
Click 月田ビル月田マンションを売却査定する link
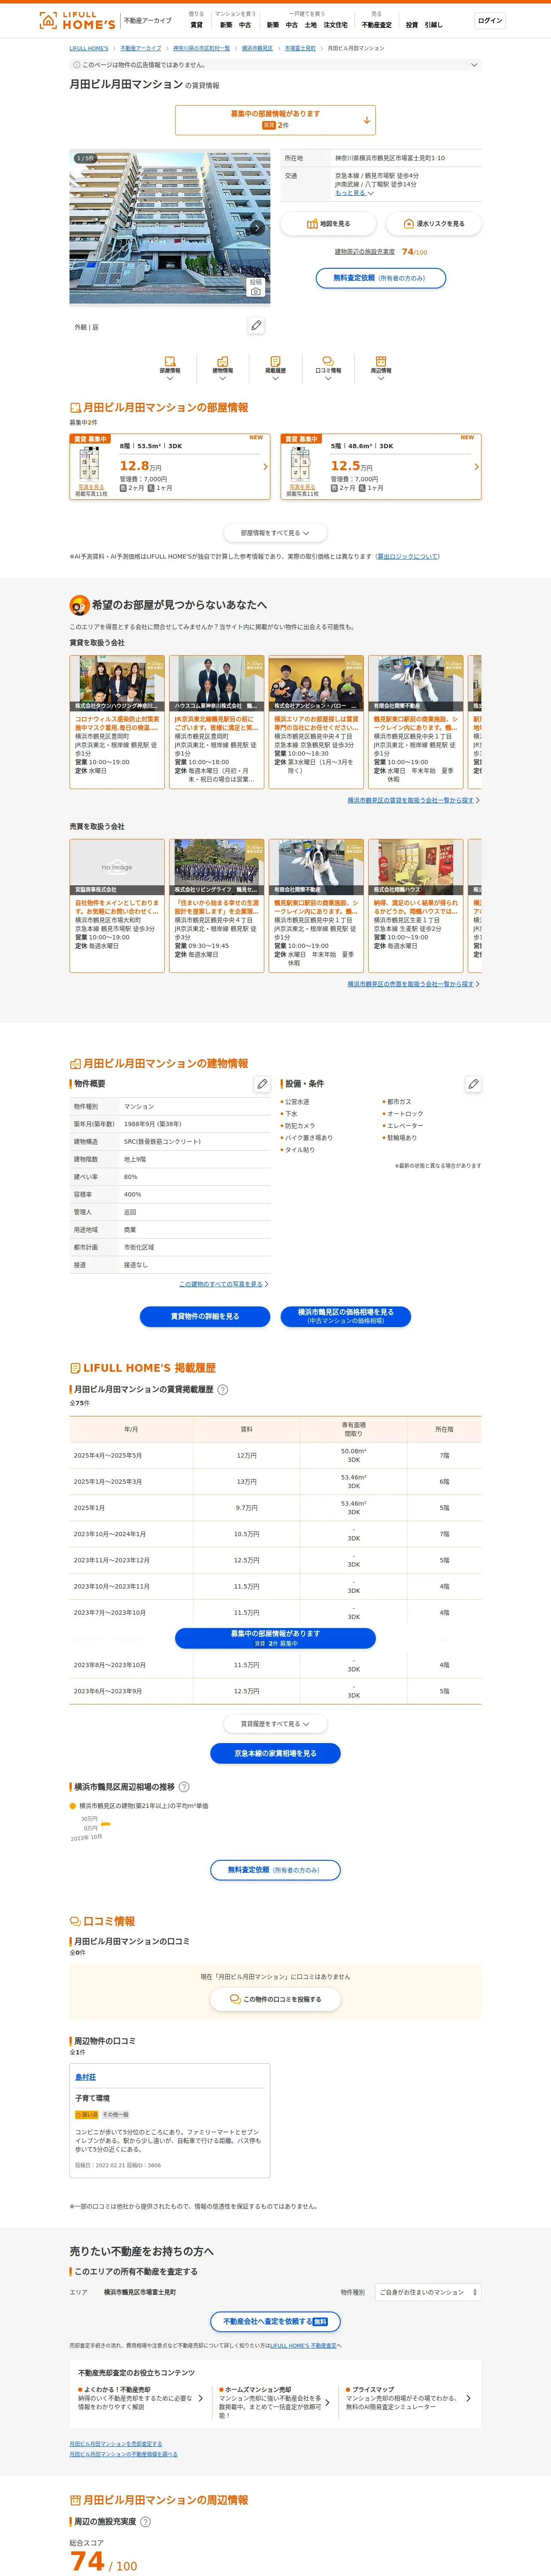click(115, 2444)
